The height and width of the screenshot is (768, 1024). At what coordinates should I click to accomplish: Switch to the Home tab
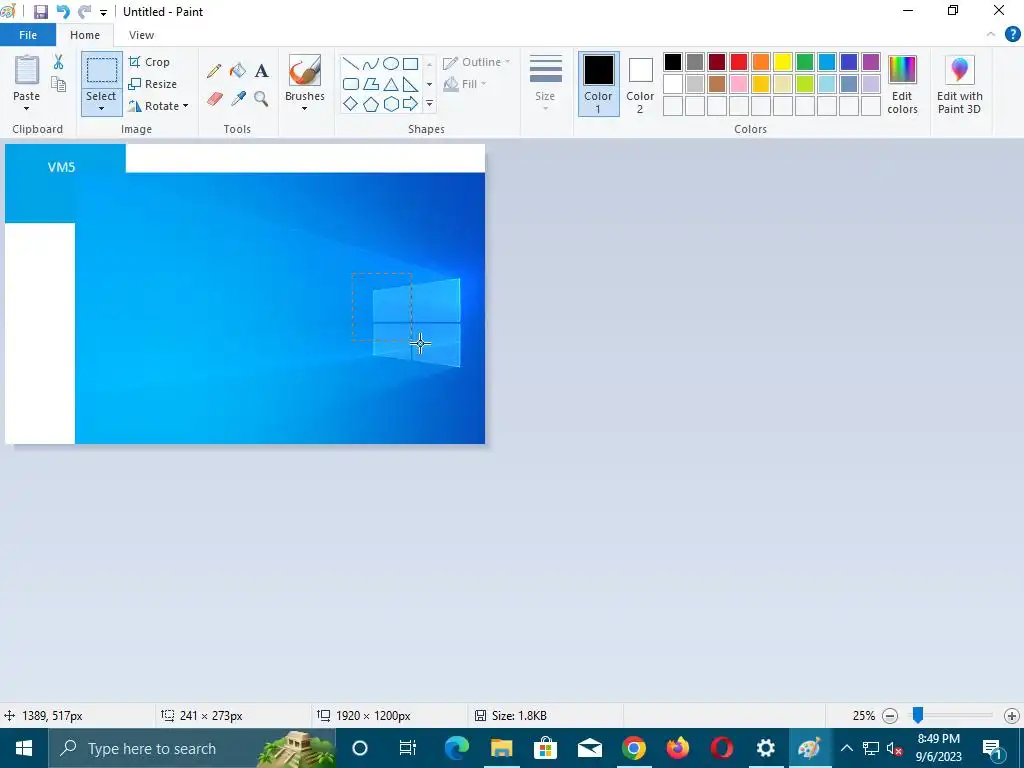[x=85, y=35]
